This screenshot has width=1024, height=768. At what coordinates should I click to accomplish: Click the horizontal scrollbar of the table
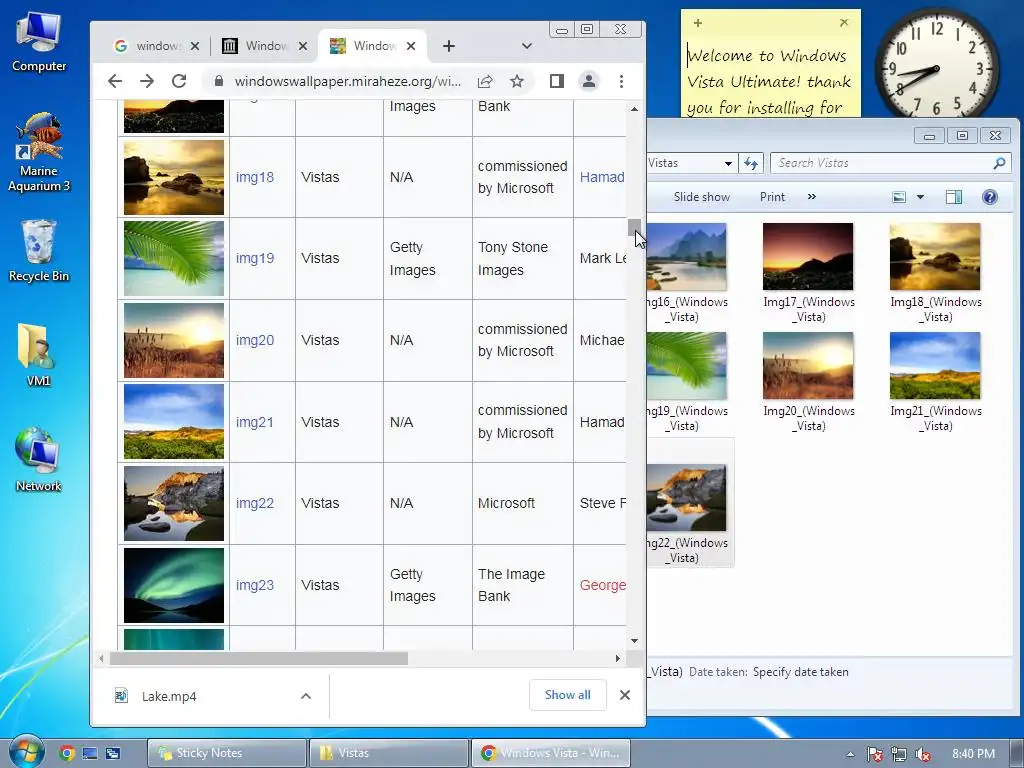point(259,658)
